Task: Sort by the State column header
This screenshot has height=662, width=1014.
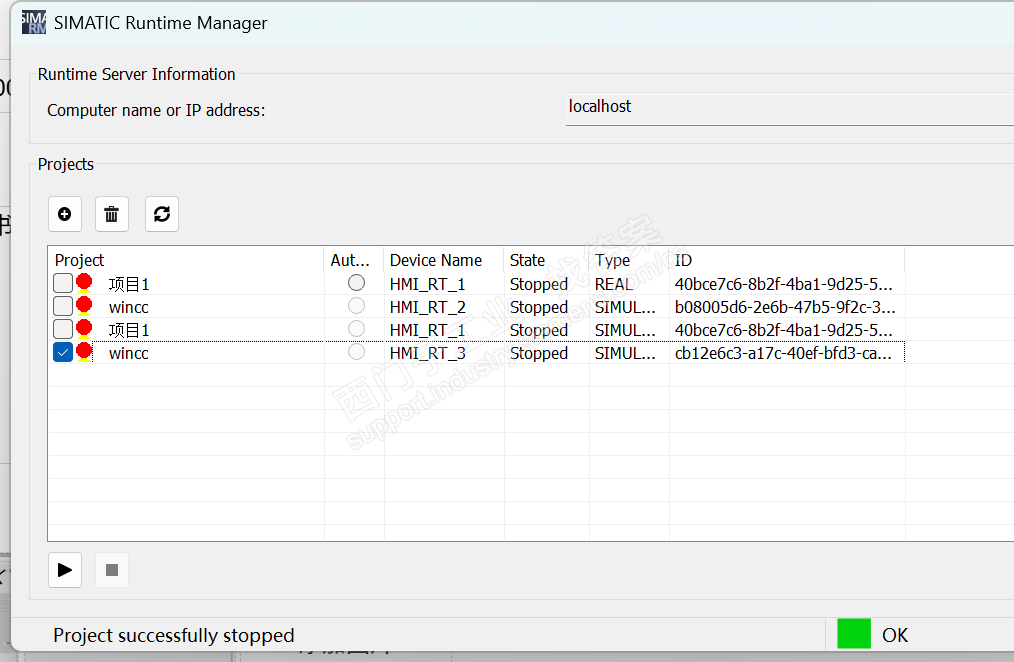Action: click(527, 260)
